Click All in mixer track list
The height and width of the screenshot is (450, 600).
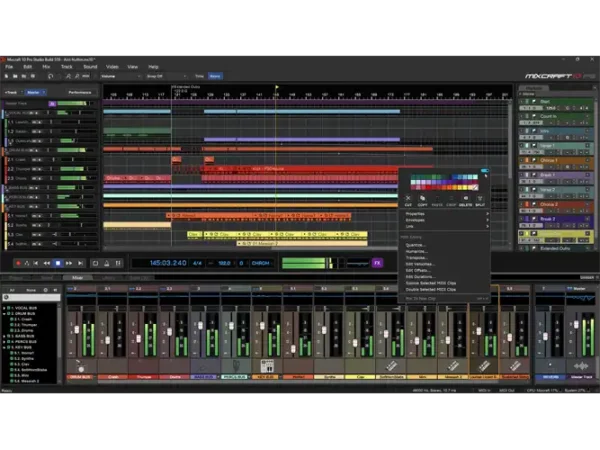pos(12,290)
